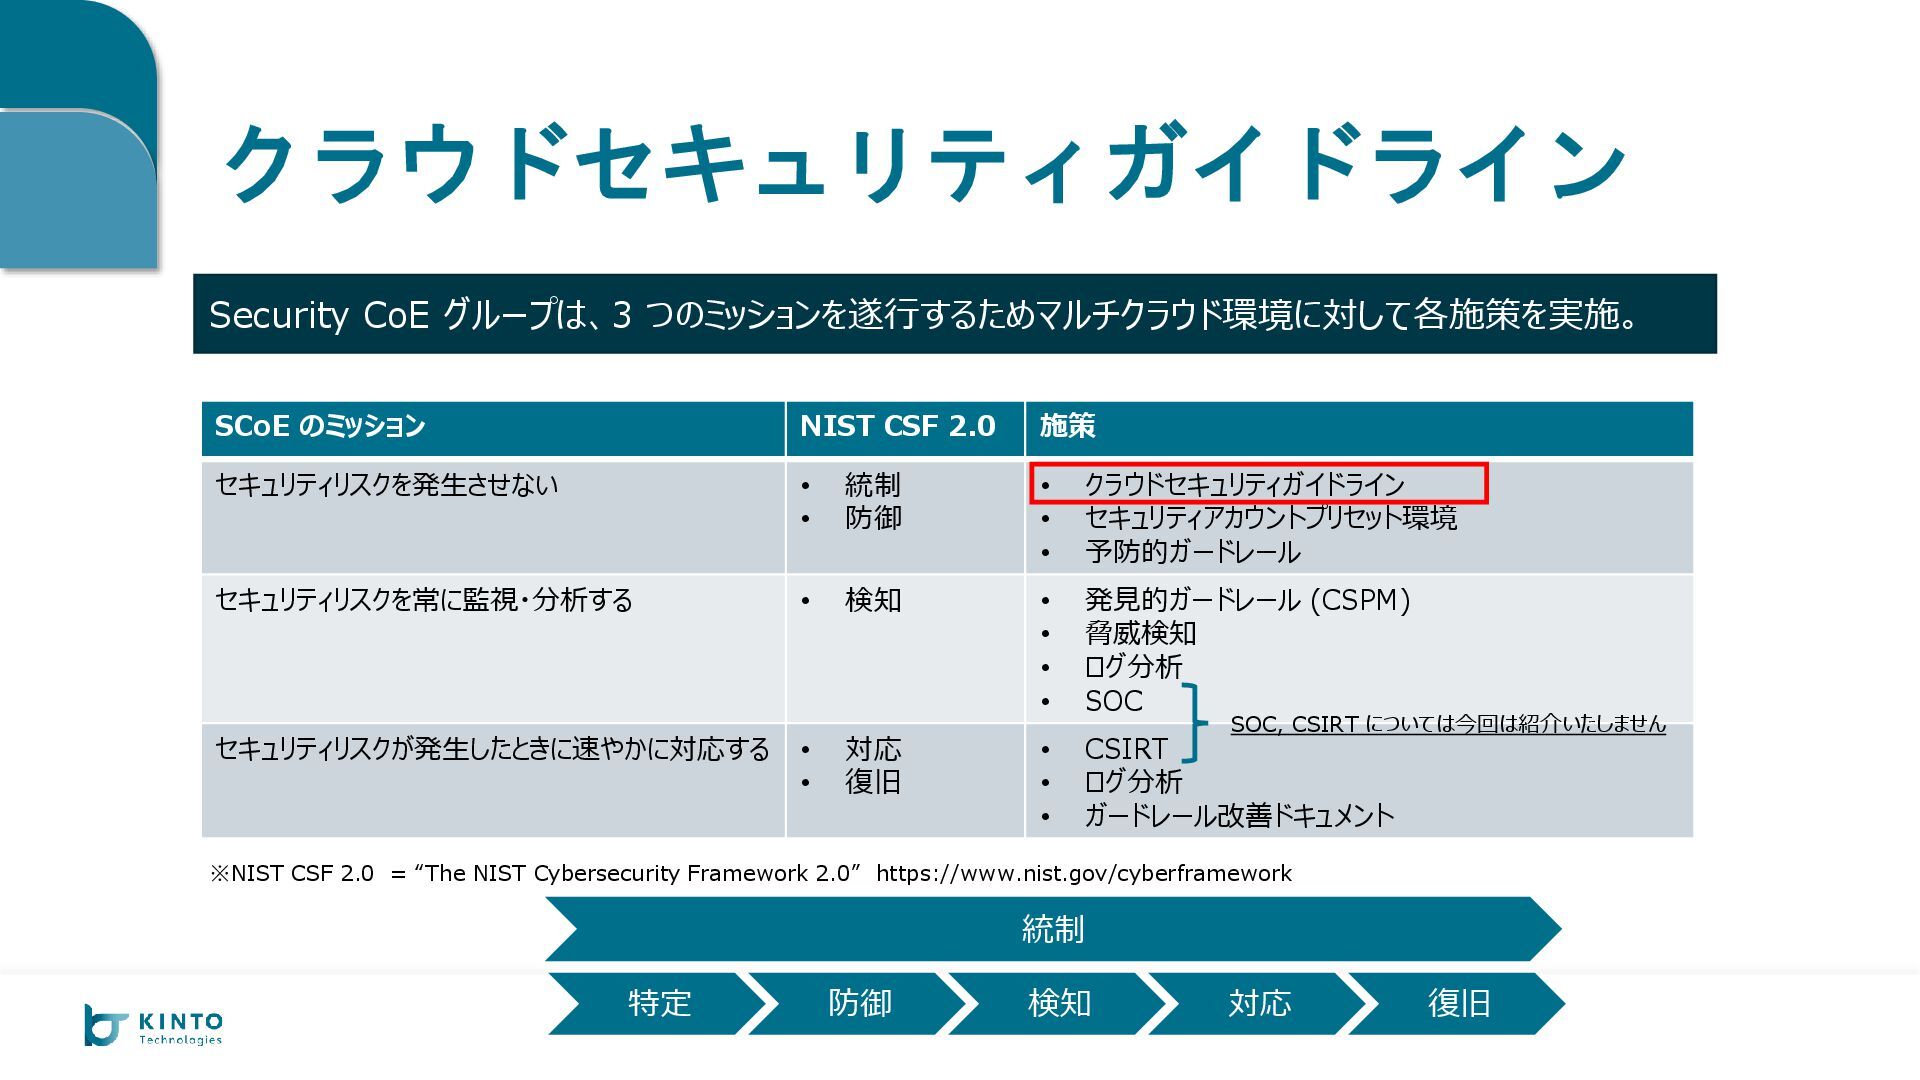Select the 特定 chevron arrow
This screenshot has height=1080, width=1920.
pos(658,1003)
